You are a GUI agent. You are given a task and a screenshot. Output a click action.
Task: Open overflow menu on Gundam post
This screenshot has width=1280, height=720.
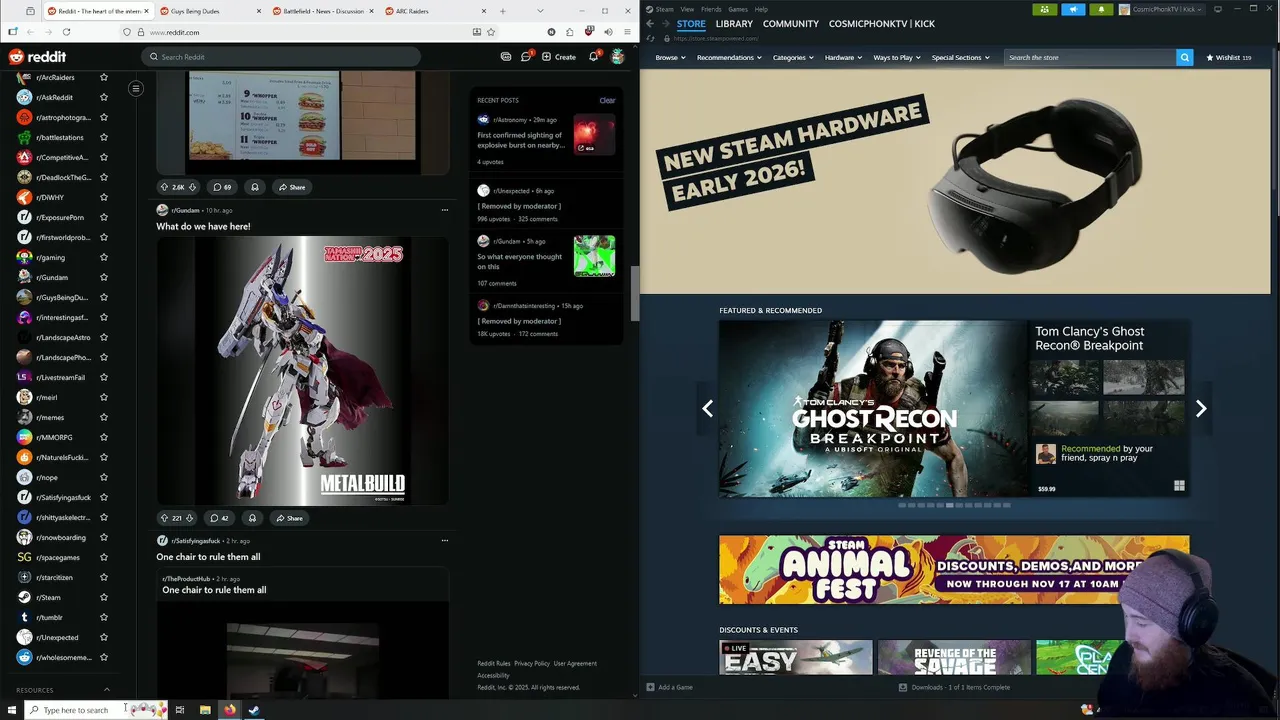(x=445, y=210)
